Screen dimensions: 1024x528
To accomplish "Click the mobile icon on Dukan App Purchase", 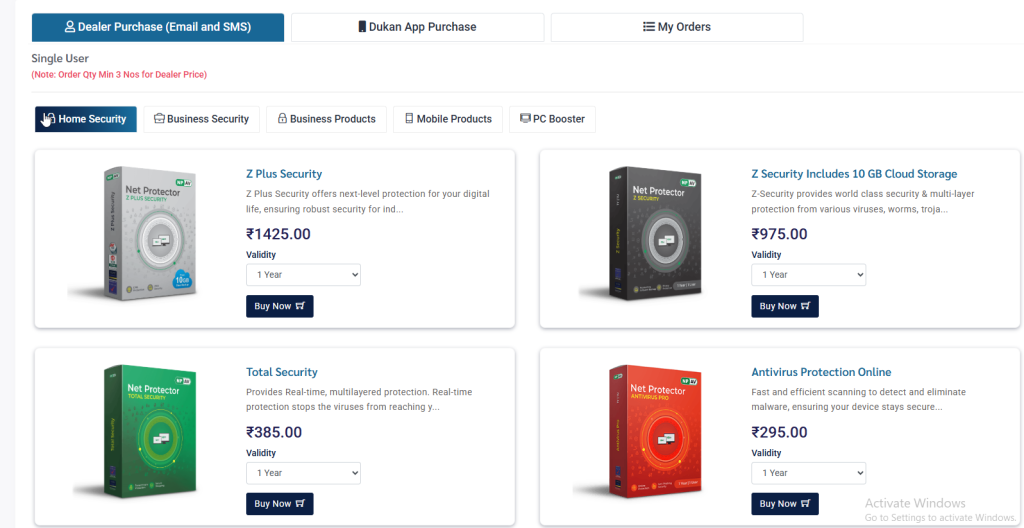I will 362,27.
